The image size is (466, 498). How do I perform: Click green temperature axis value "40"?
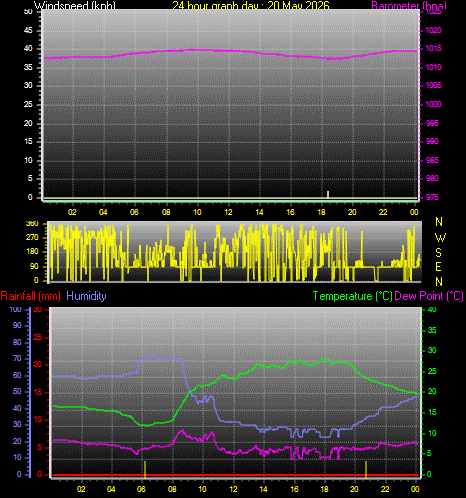432,309
